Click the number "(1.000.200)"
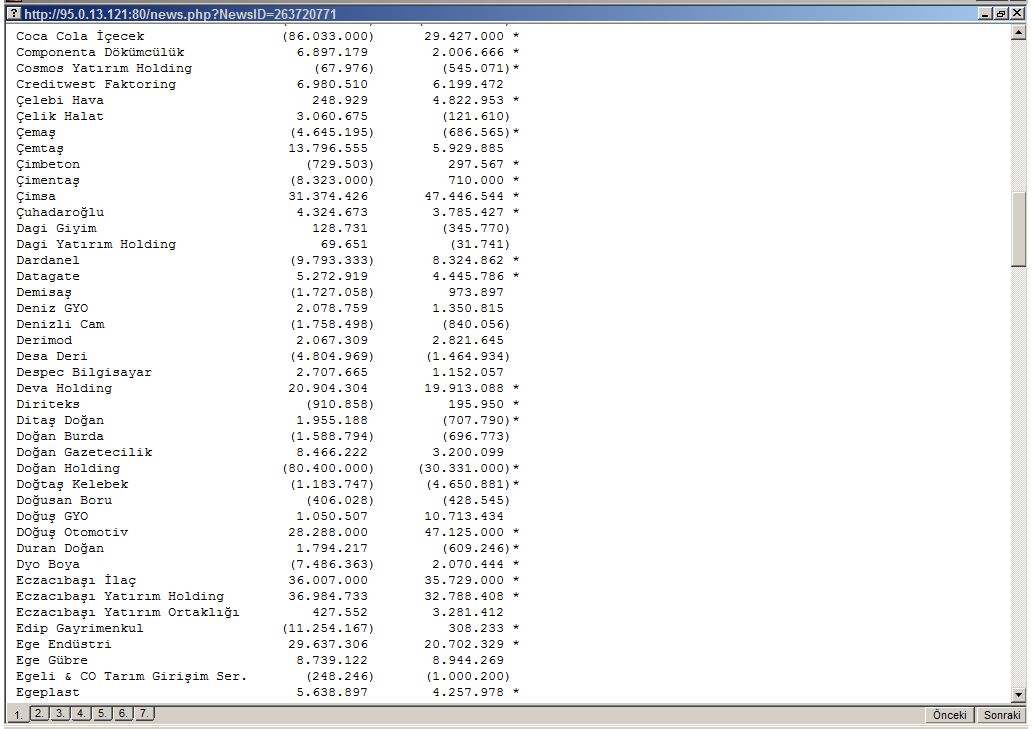This screenshot has width=1032, height=729. [468, 676]
